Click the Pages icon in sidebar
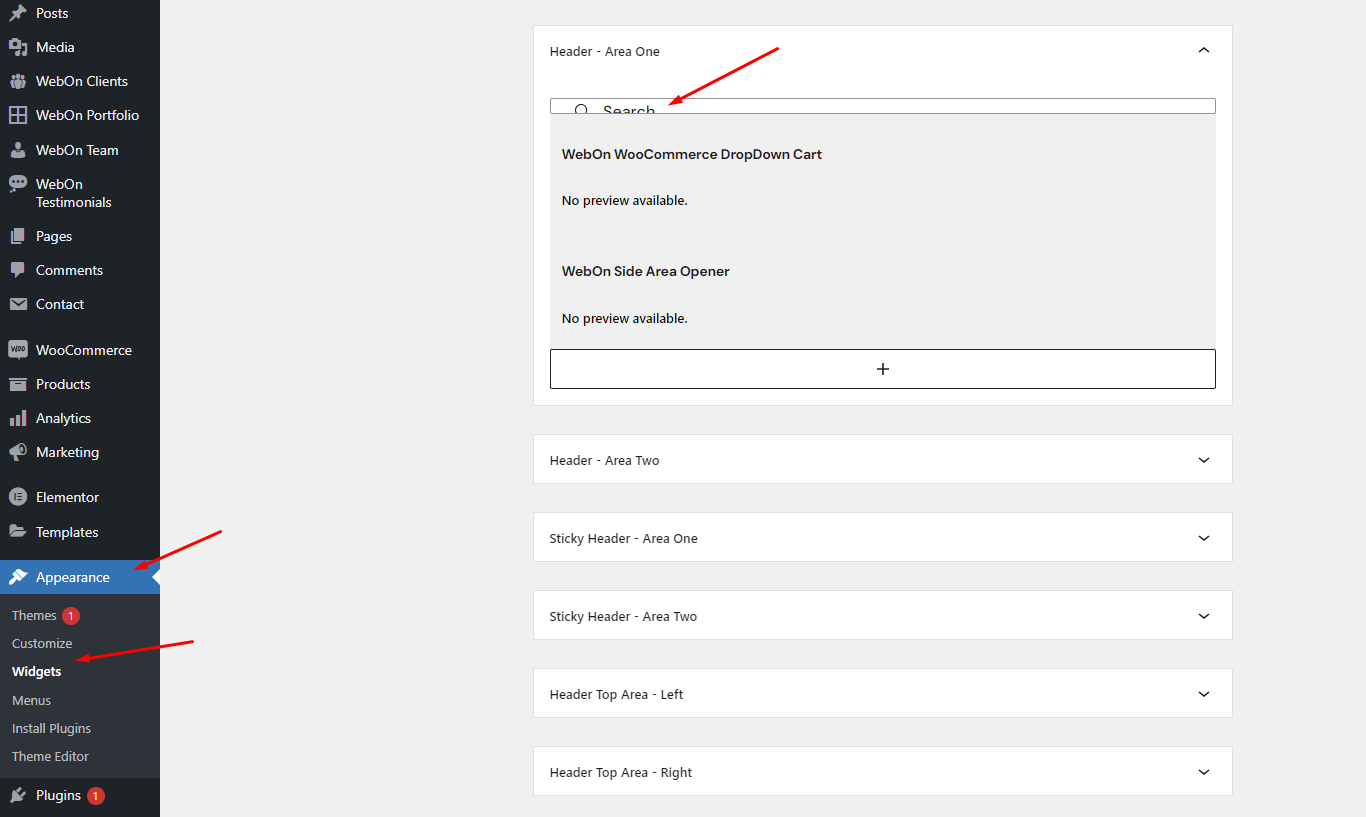Screen dimensions: 1366x817 pyautogui.click(x=18, y=236)
